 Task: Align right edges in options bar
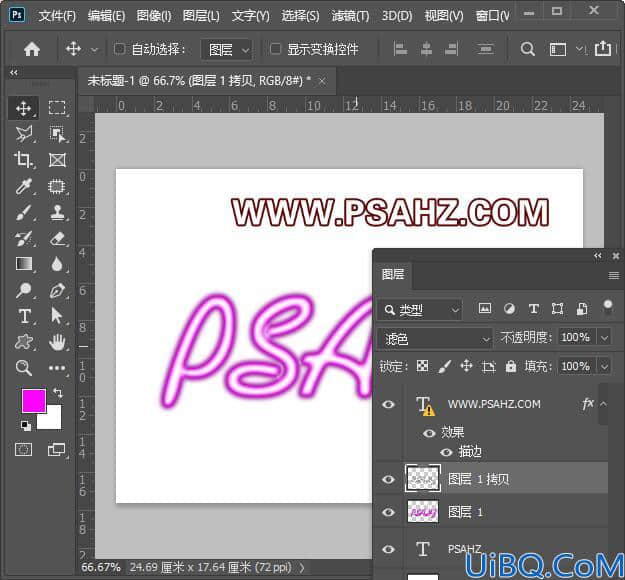(452, 49)
